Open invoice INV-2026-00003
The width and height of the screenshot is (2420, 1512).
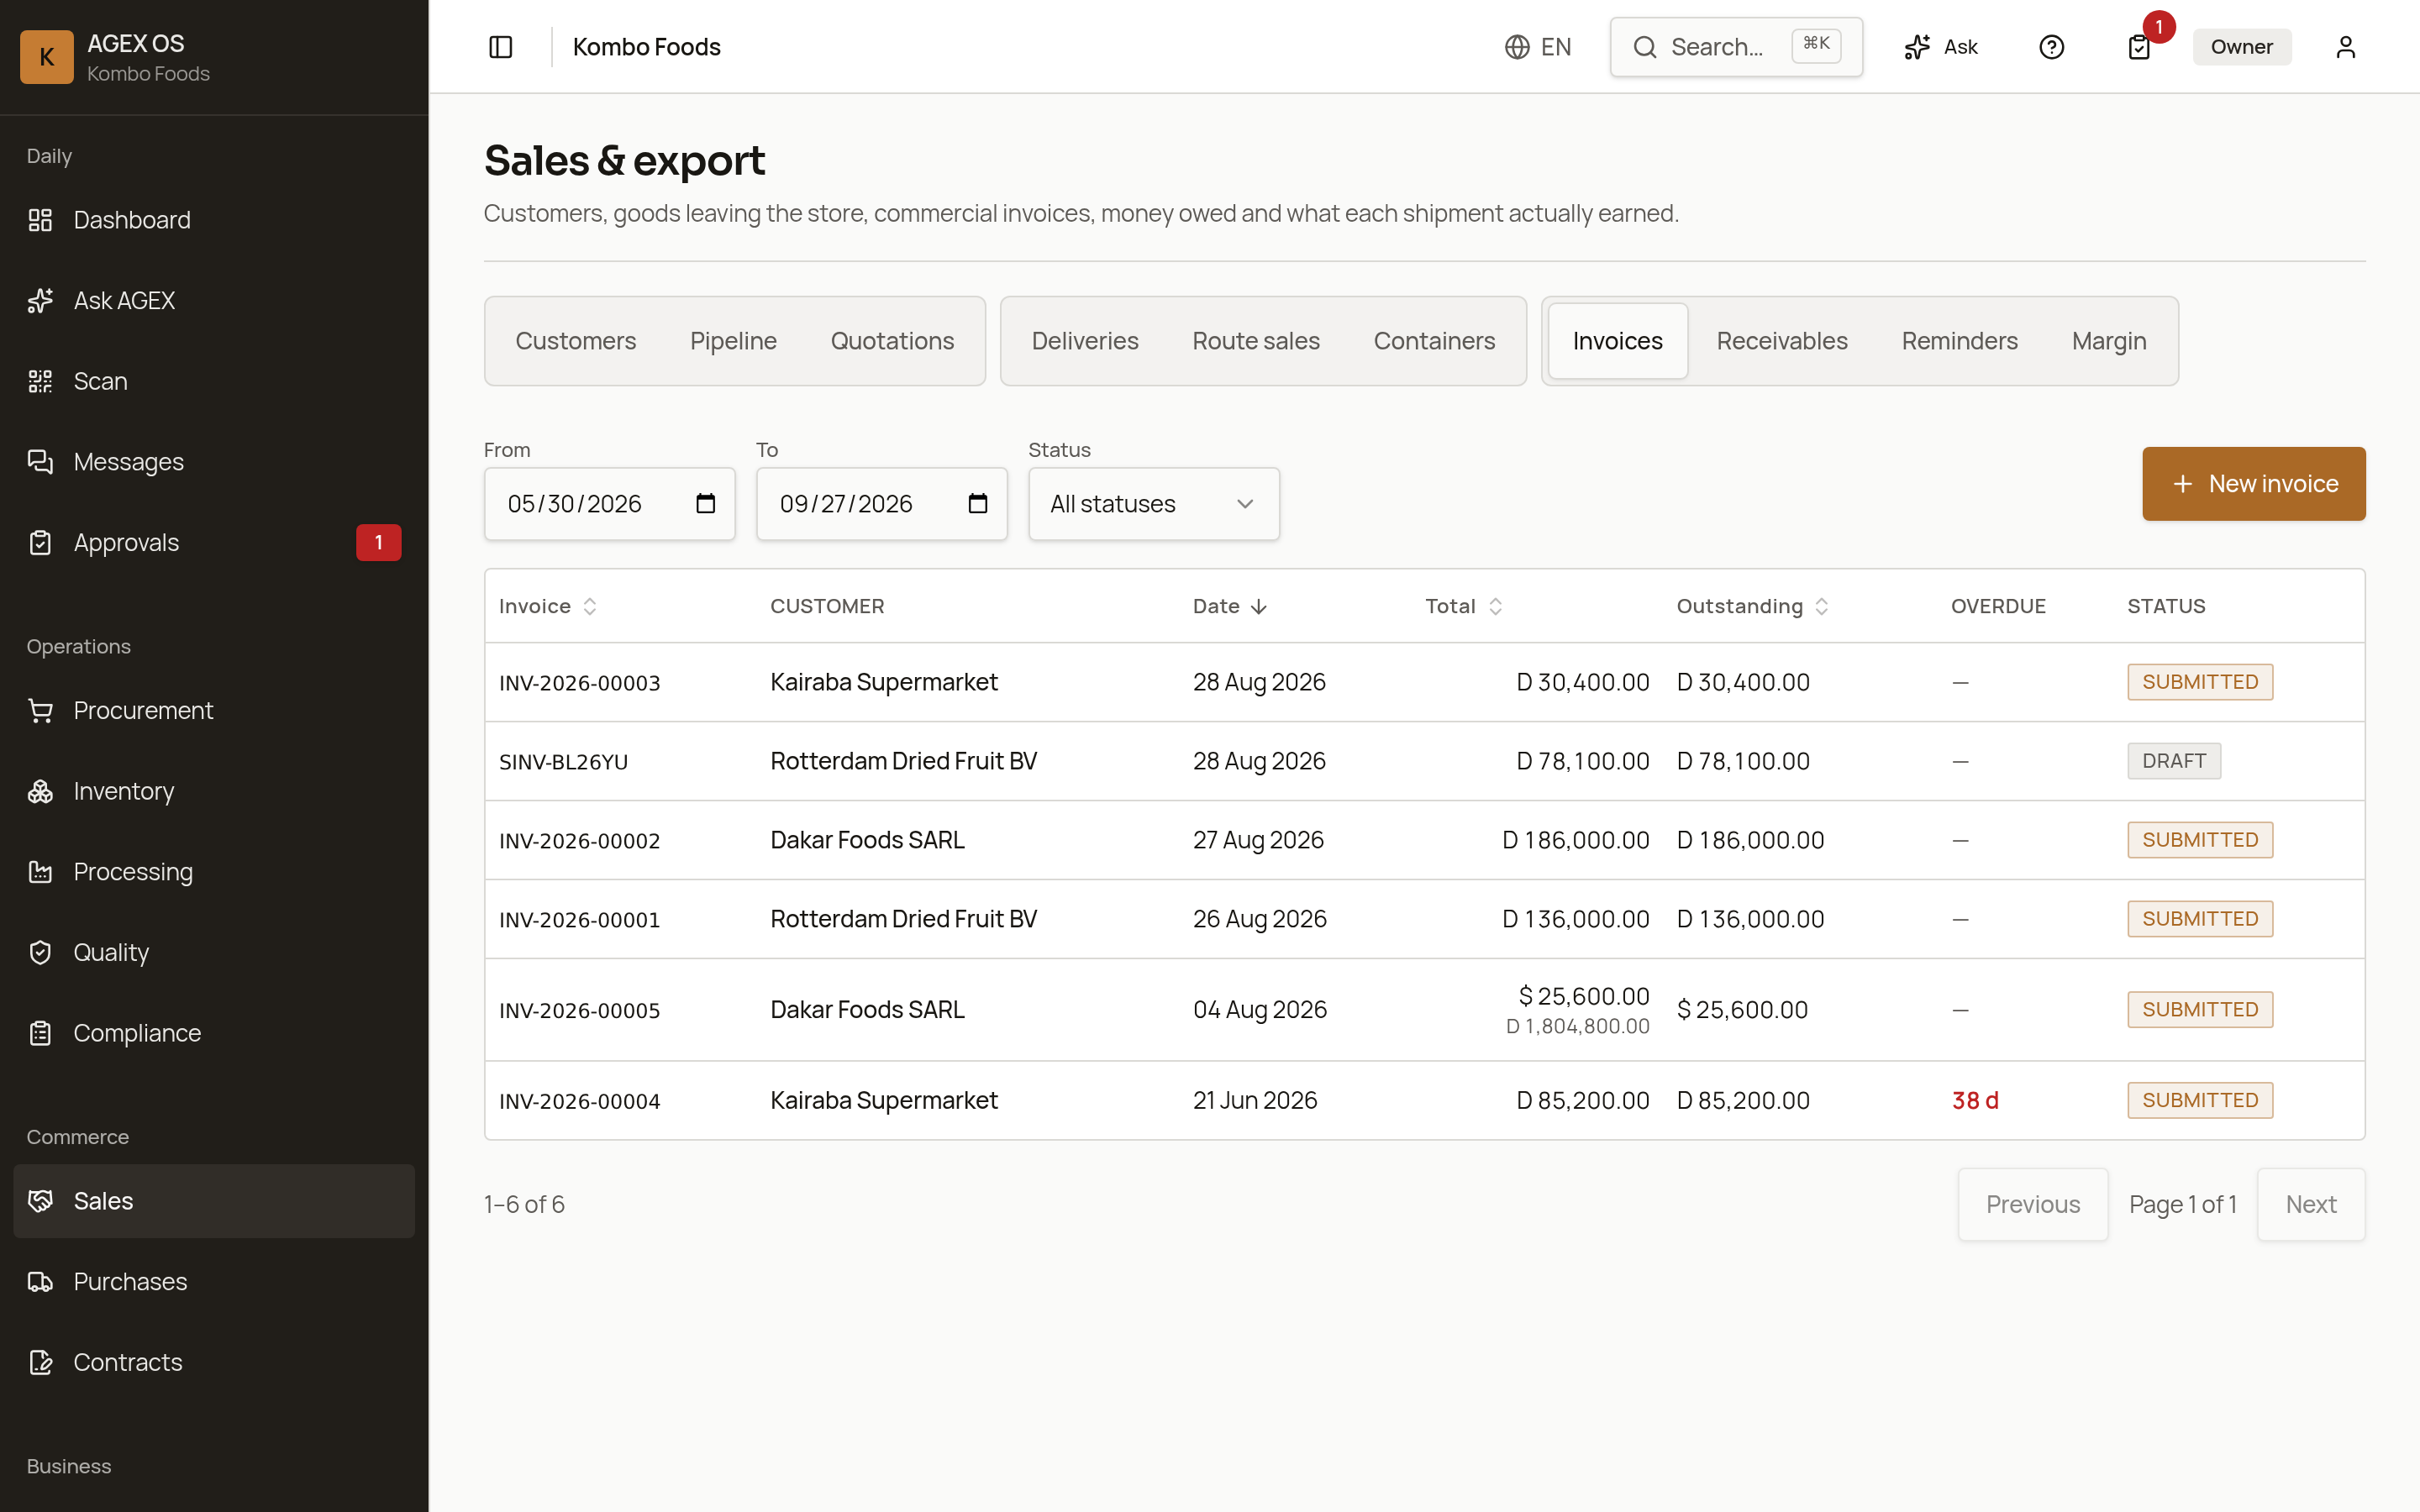pos(579,683)
